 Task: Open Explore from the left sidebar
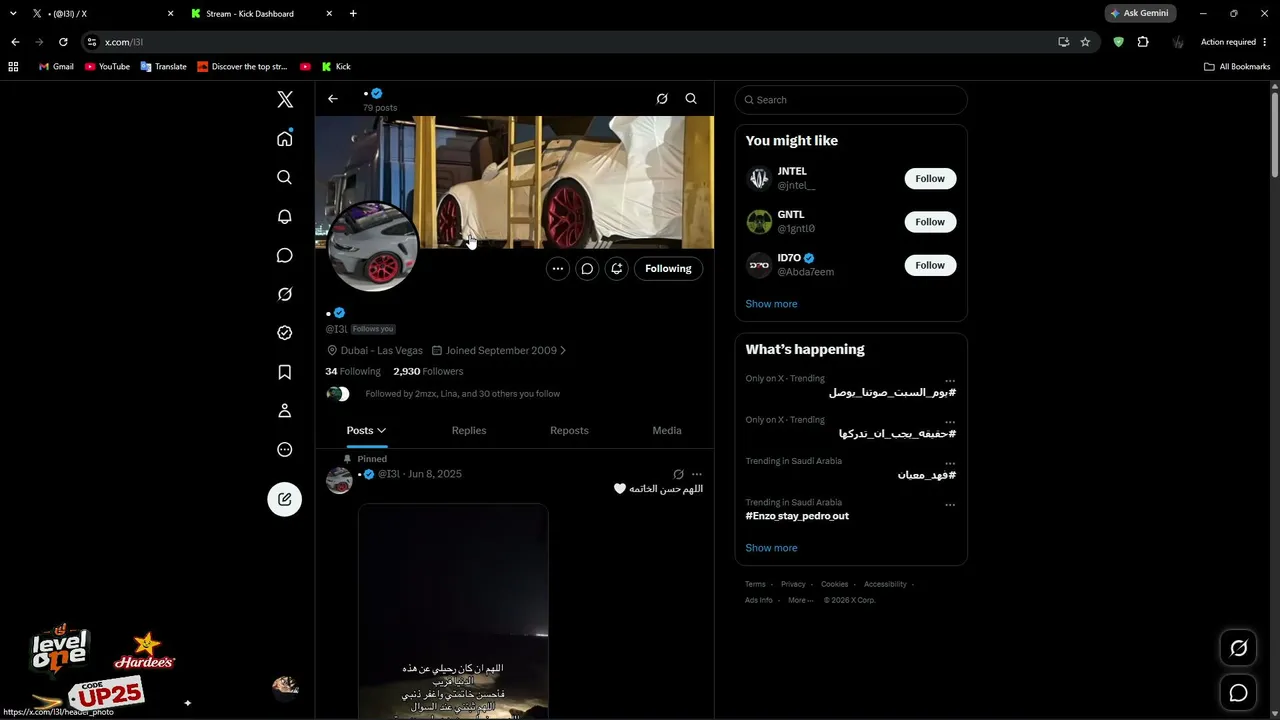[285, 177]
